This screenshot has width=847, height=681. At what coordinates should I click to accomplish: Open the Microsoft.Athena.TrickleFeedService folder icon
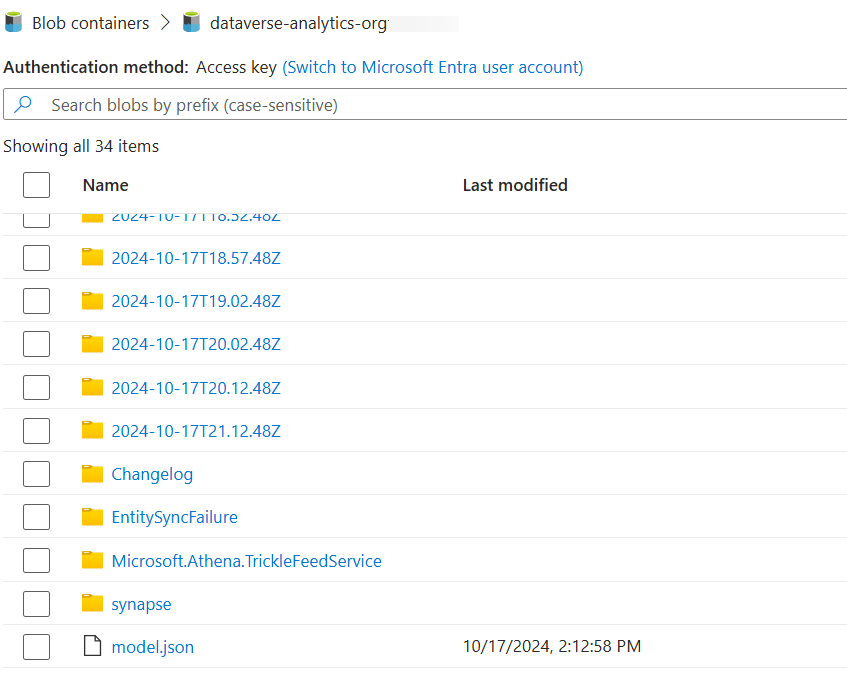pos(92,560)
